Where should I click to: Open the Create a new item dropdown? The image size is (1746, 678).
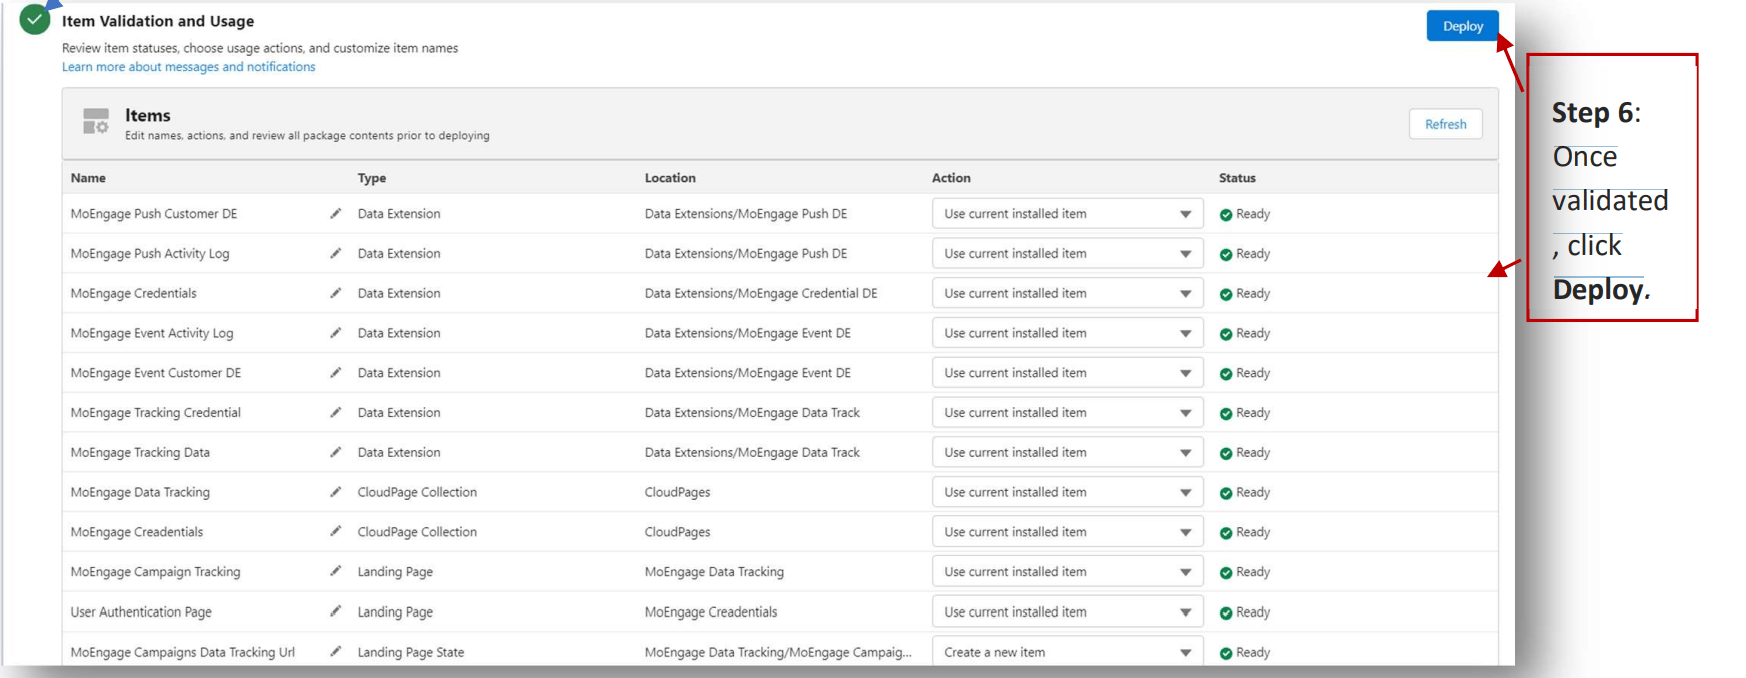click(1067, 652)
